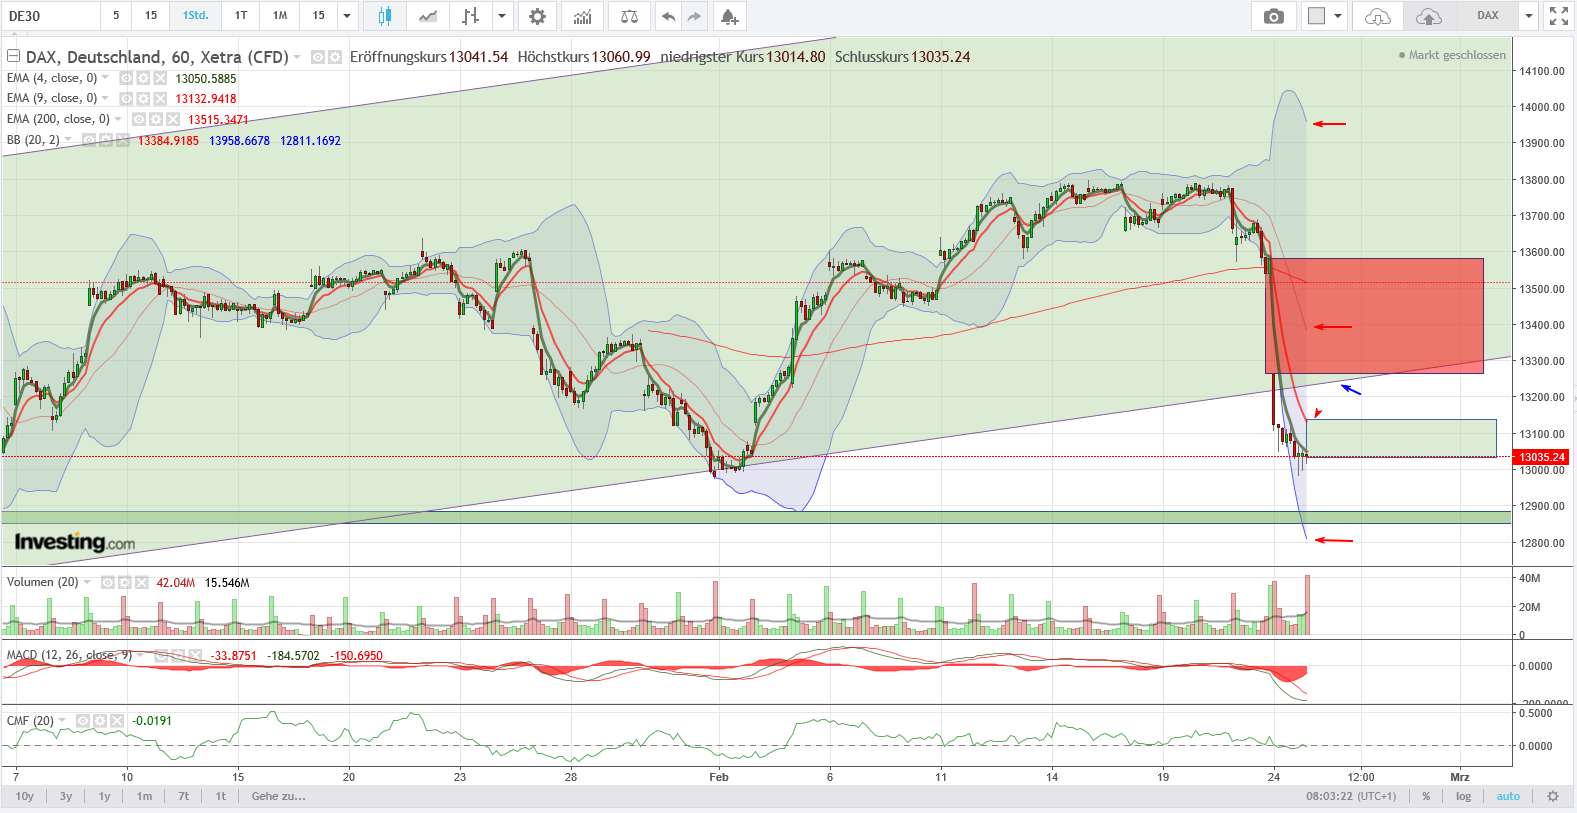
Task: Open chart bottom-bar settings gear
Action: click(1552, 796)
